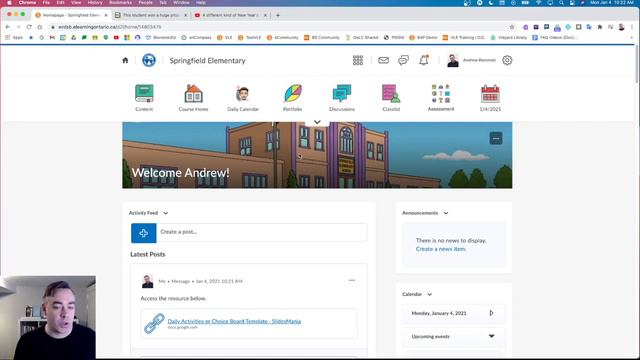Click the macOS Spotlight search icon
The image size is (640, 360).
tap(561, 2)
